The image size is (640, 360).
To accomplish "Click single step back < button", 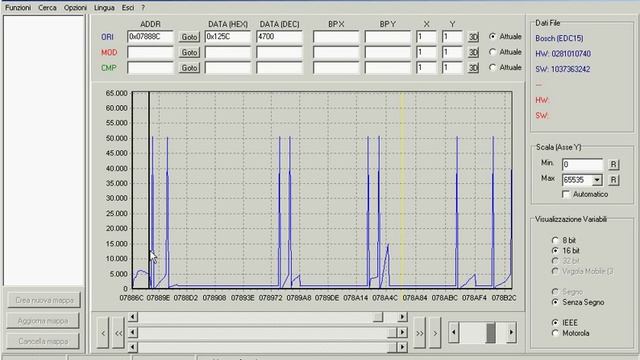I will point(103,333).
